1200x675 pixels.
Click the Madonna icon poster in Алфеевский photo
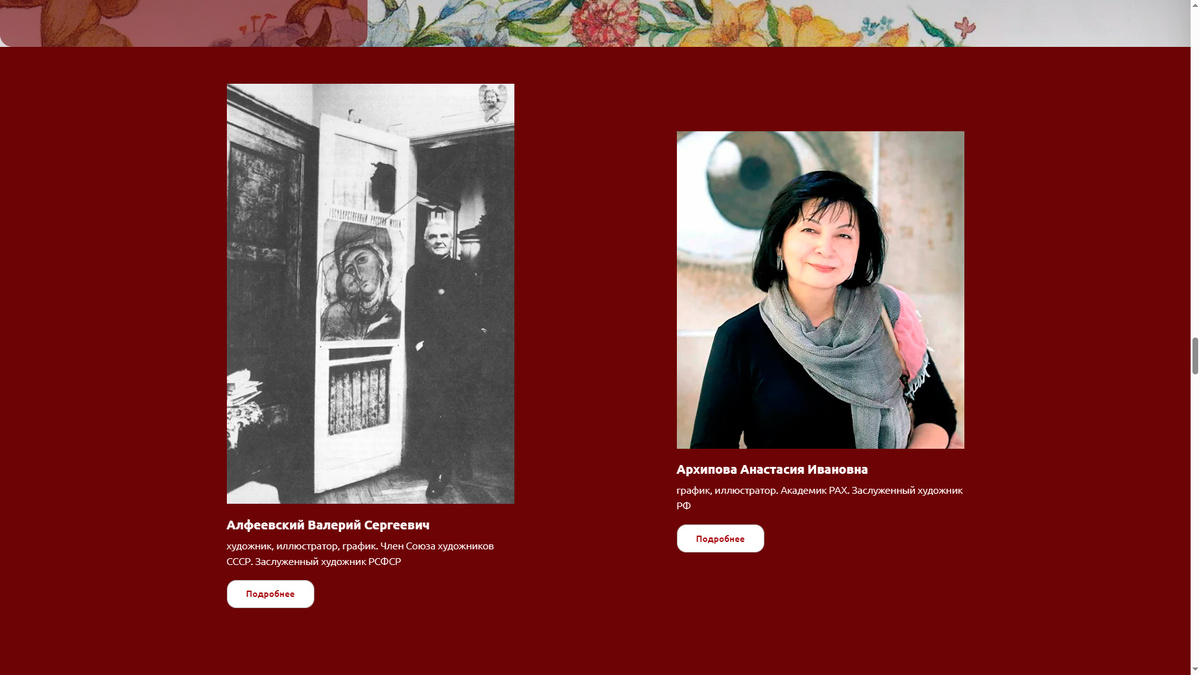(361, 279)
